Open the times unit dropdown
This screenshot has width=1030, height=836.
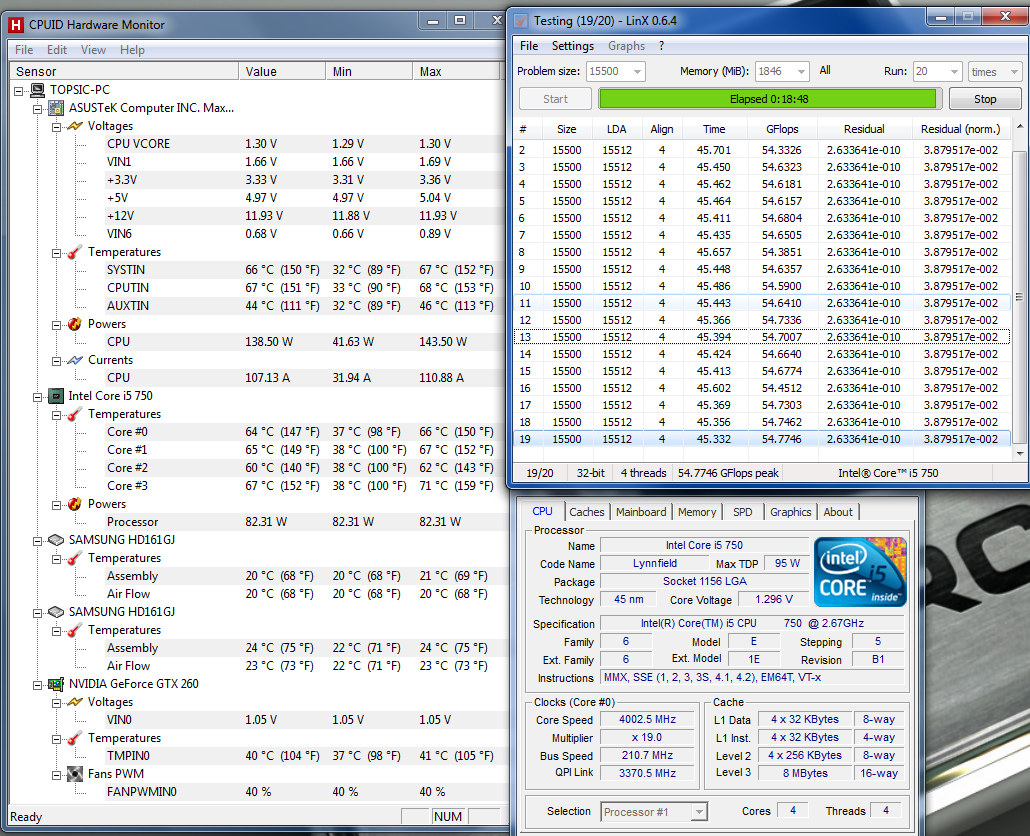(1014, 72)
